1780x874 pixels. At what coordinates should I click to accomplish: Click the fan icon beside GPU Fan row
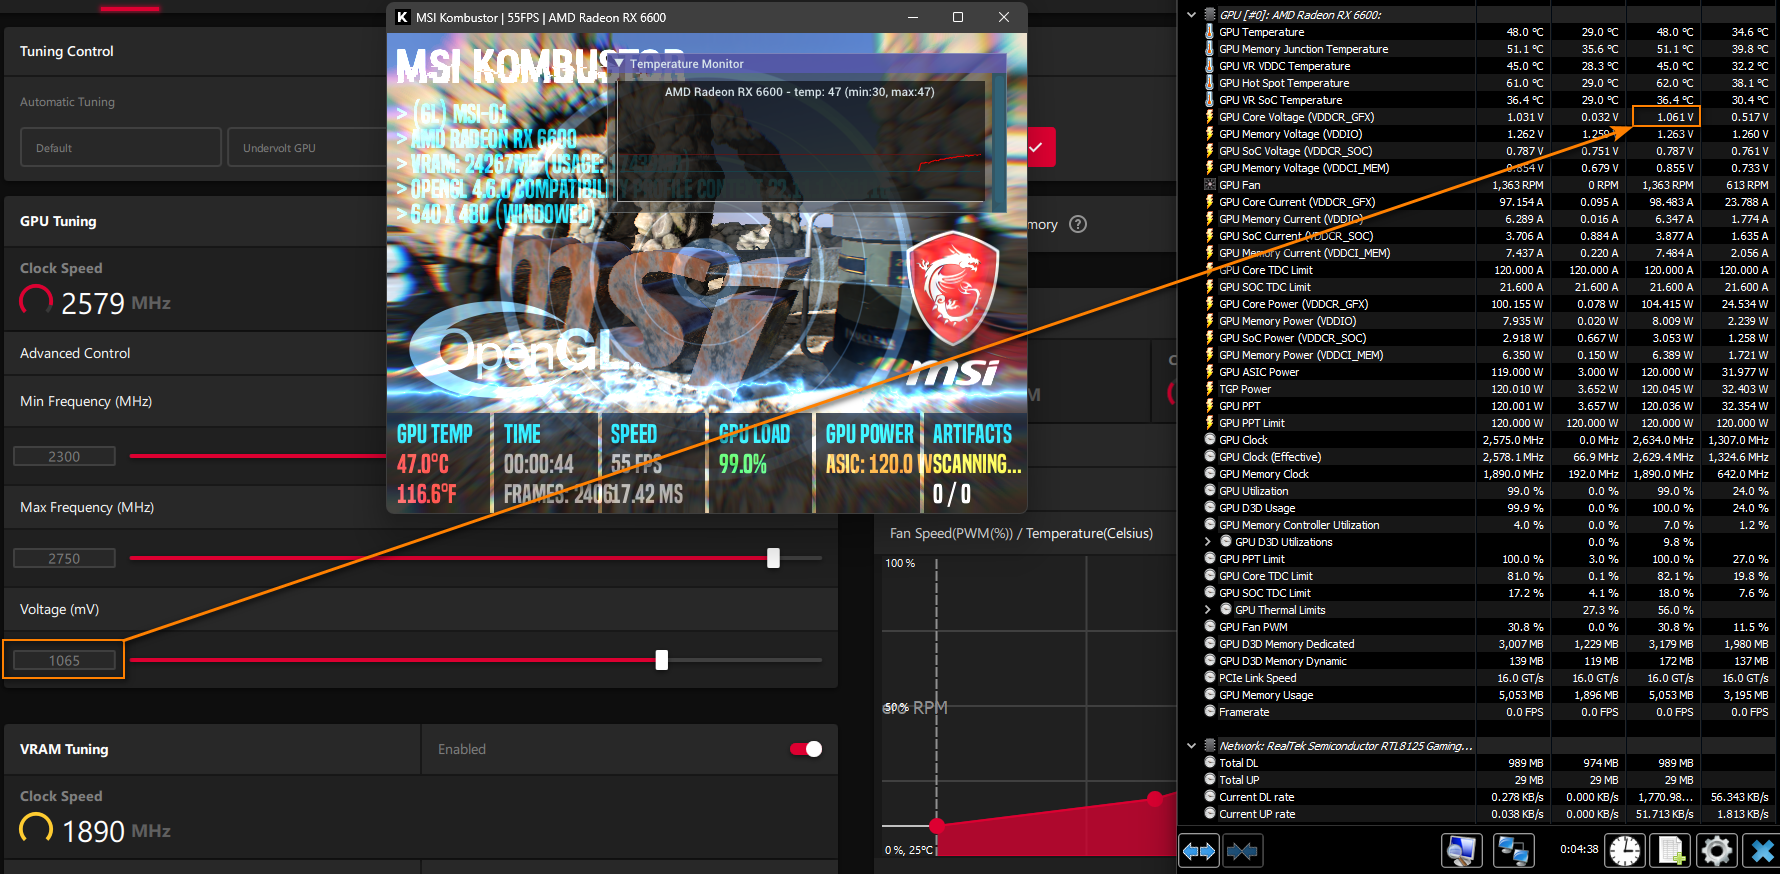(x=1210, y=185)
